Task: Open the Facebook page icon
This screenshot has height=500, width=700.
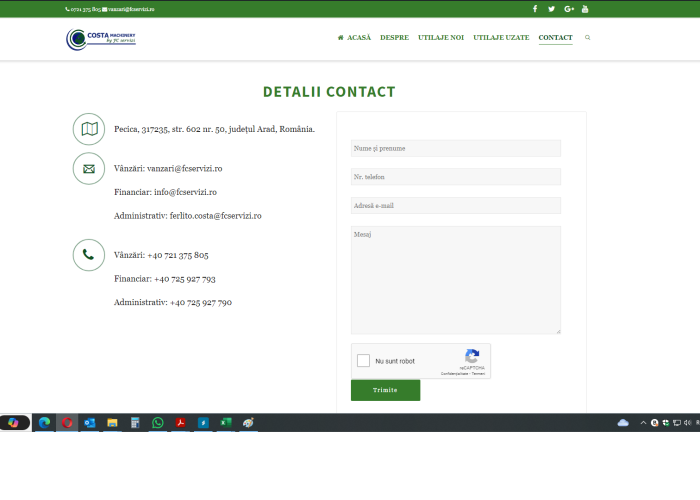Action: click(535, 9)
